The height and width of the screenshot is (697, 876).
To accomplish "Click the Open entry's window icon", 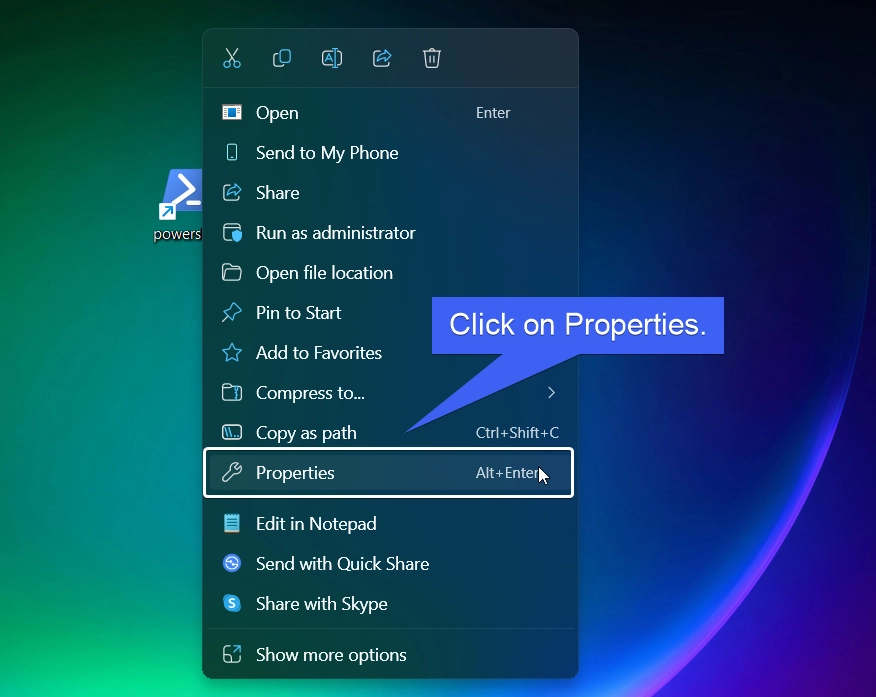I will (x=232, y=112).
